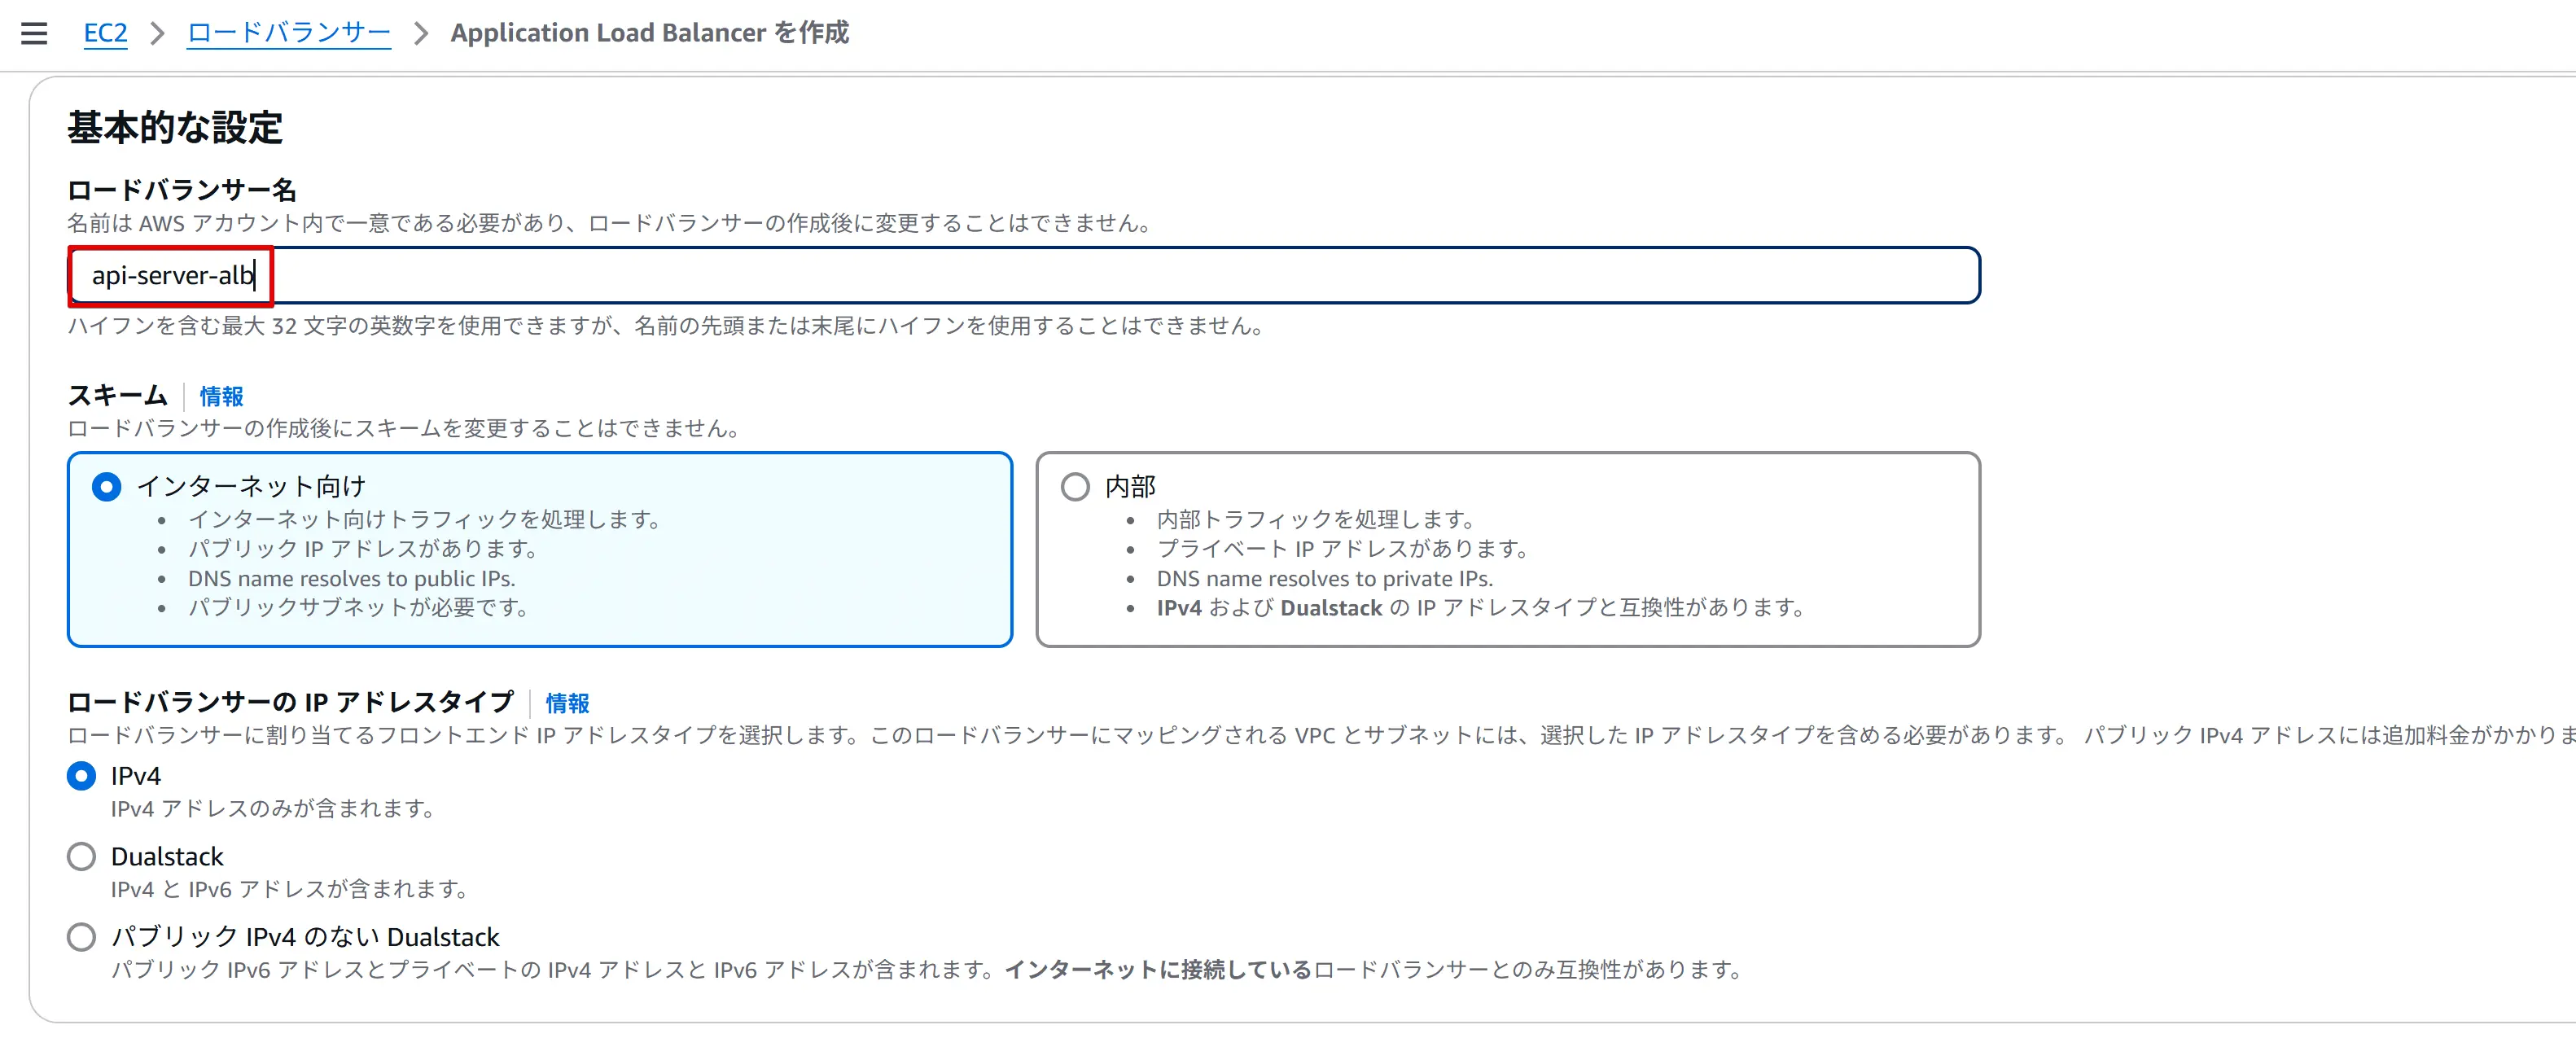Choose the Dualstack radio button
2576x1060 pixels.
coord(82,857)
